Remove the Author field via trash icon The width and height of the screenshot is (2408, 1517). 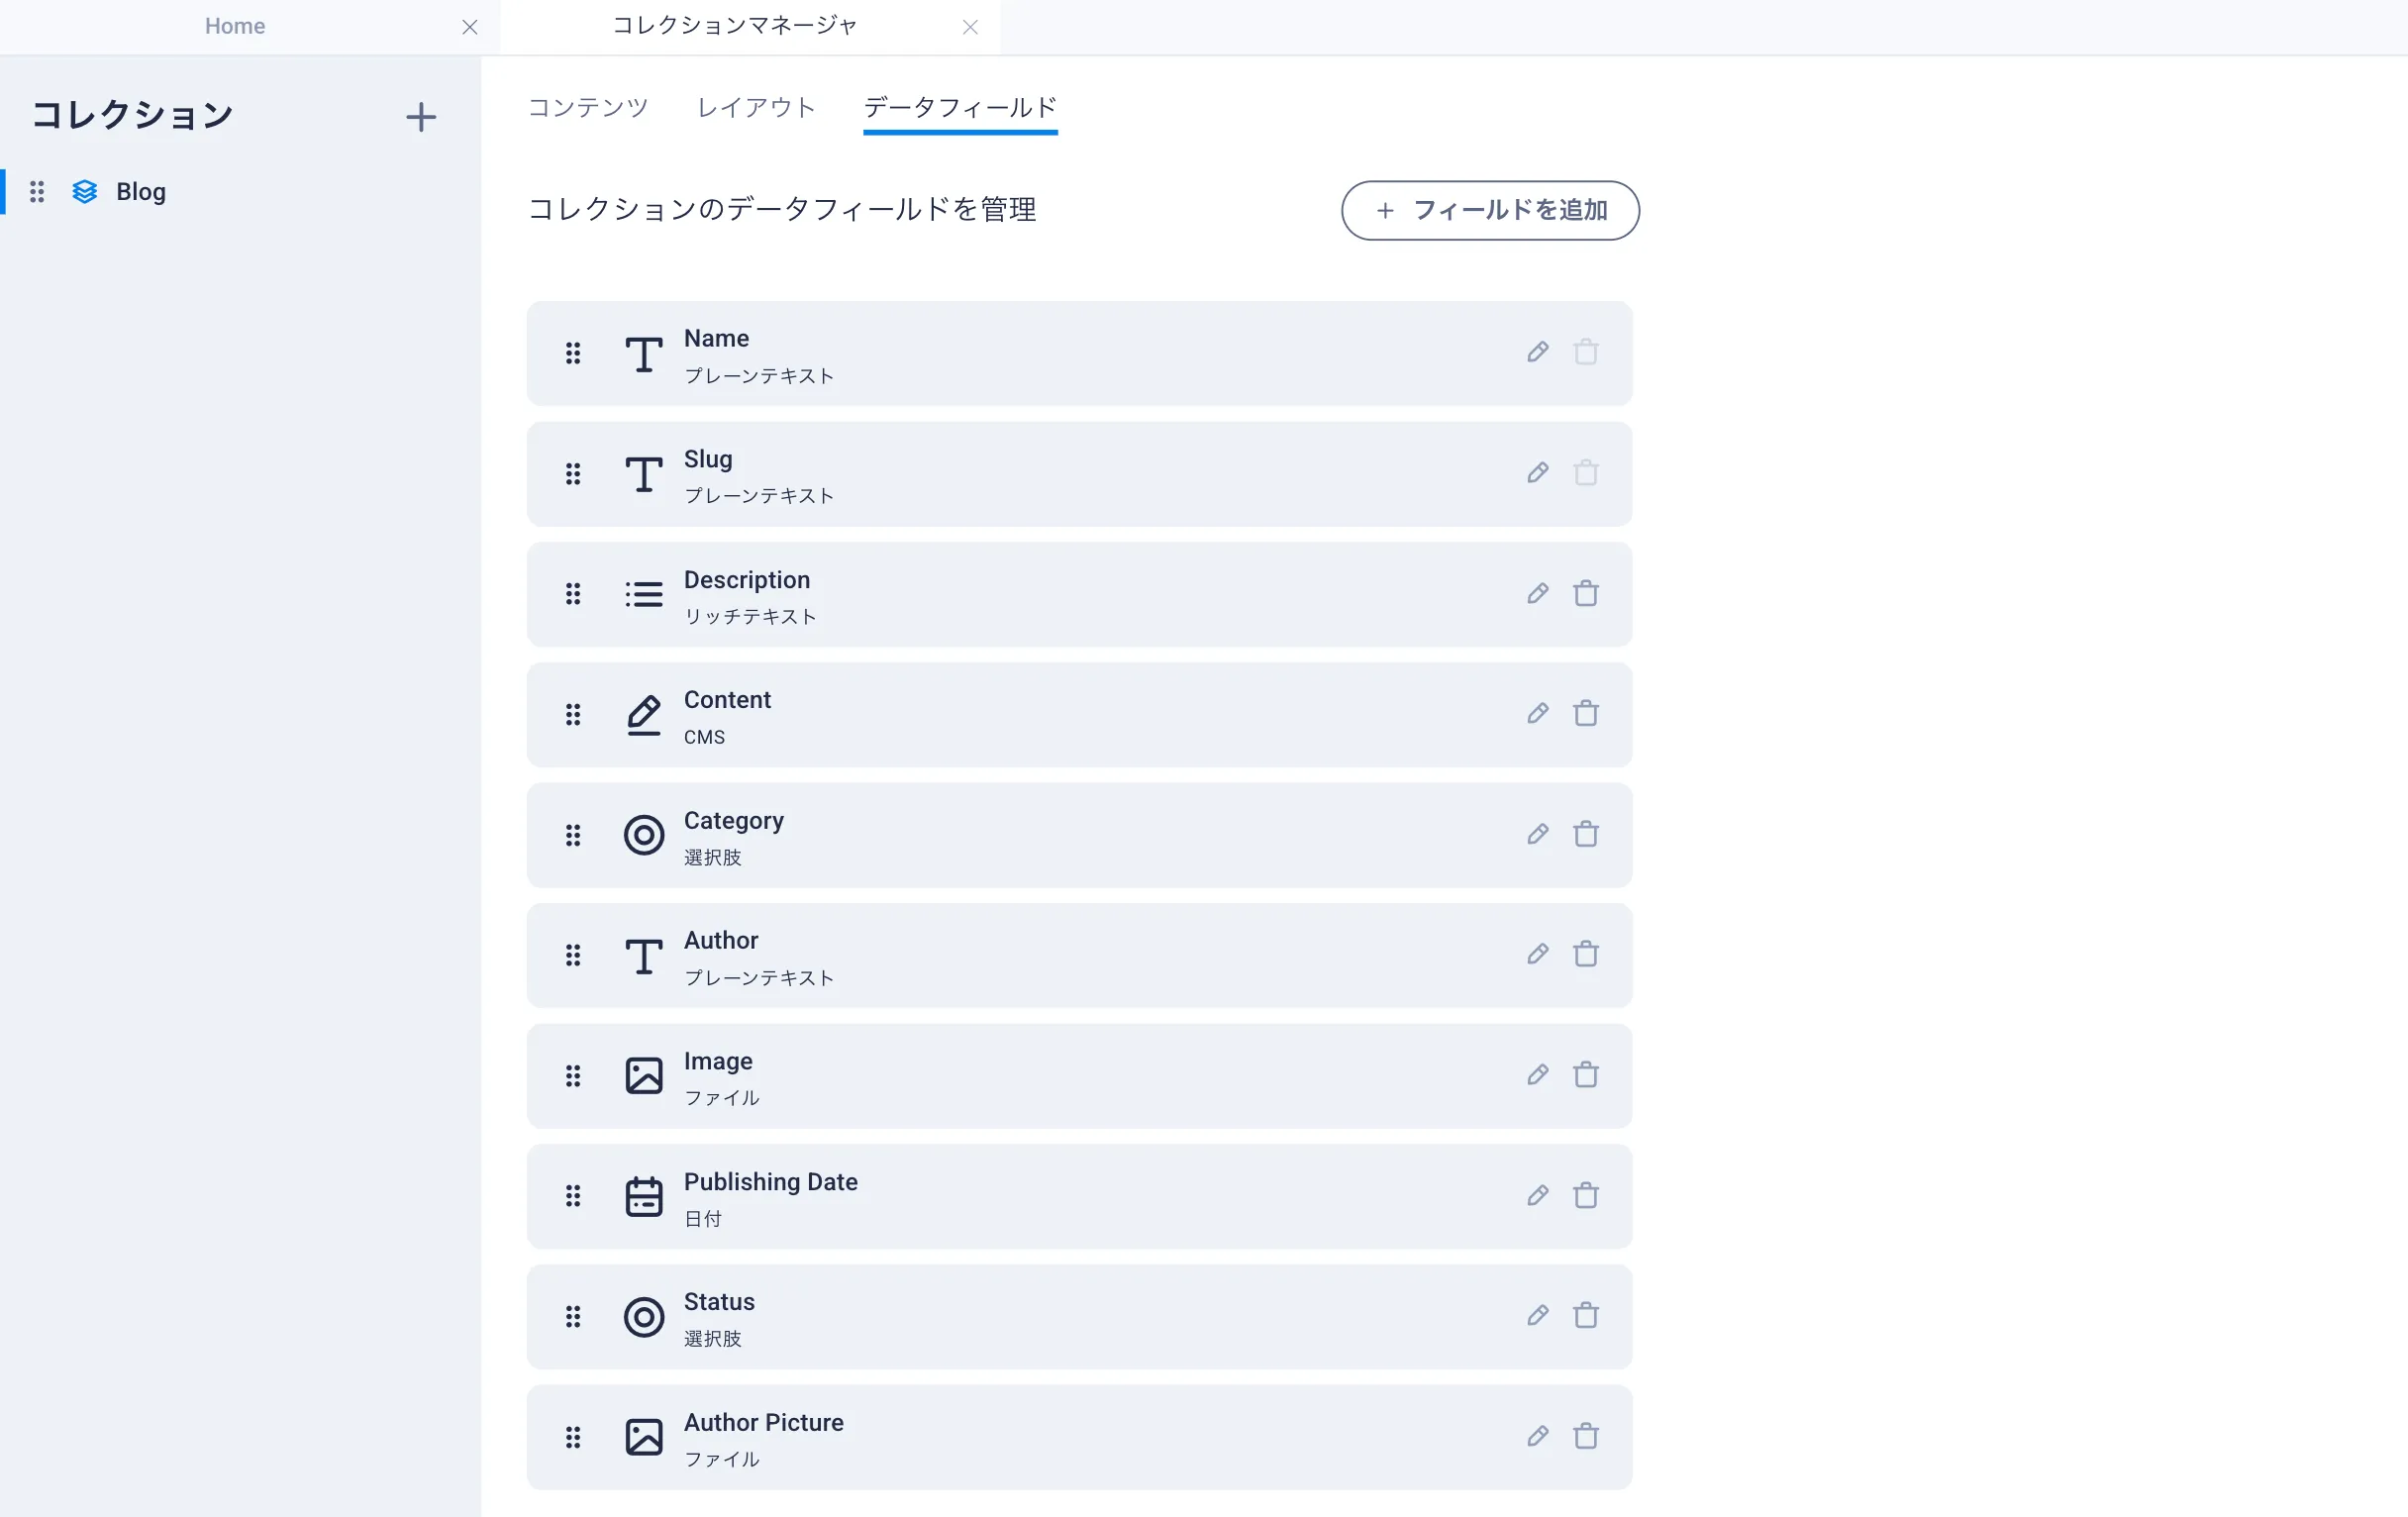(x=1585, y=955)
